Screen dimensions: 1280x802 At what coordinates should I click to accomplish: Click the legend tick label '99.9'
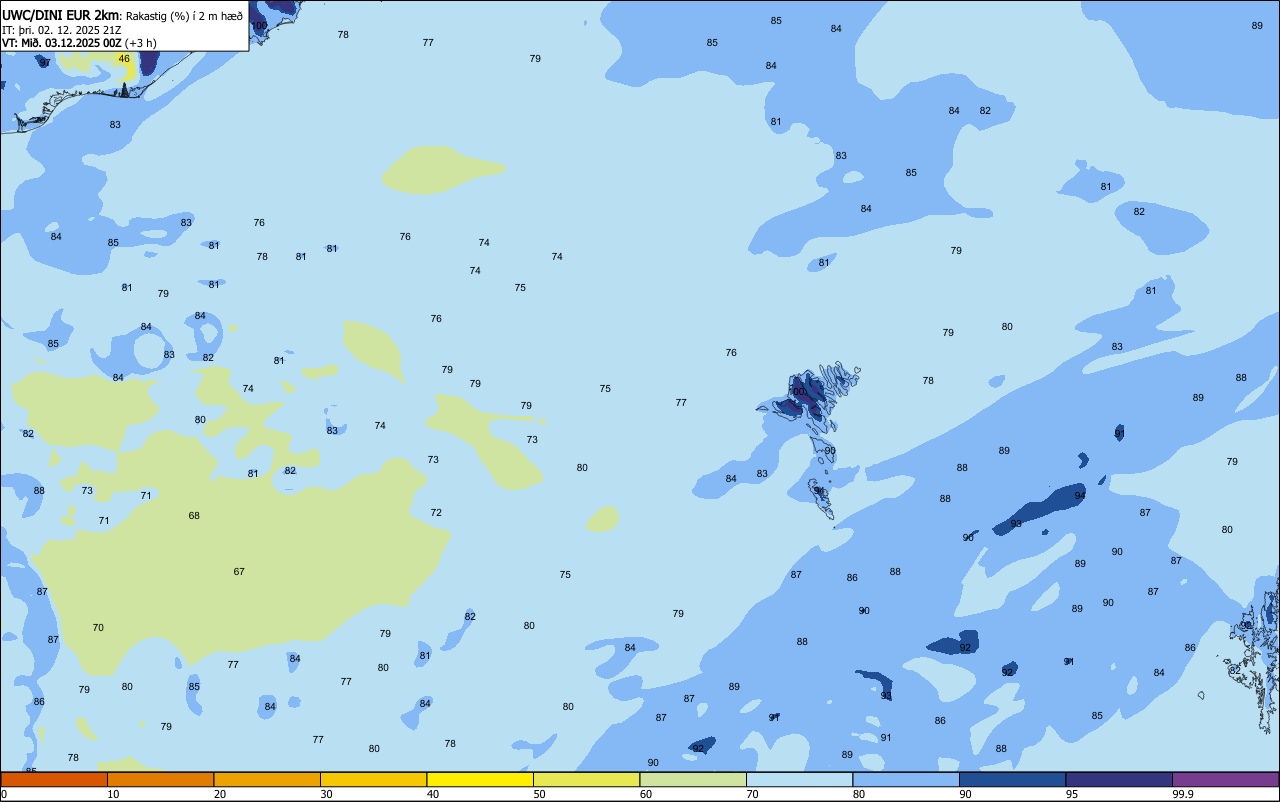tap(1184, 794)
